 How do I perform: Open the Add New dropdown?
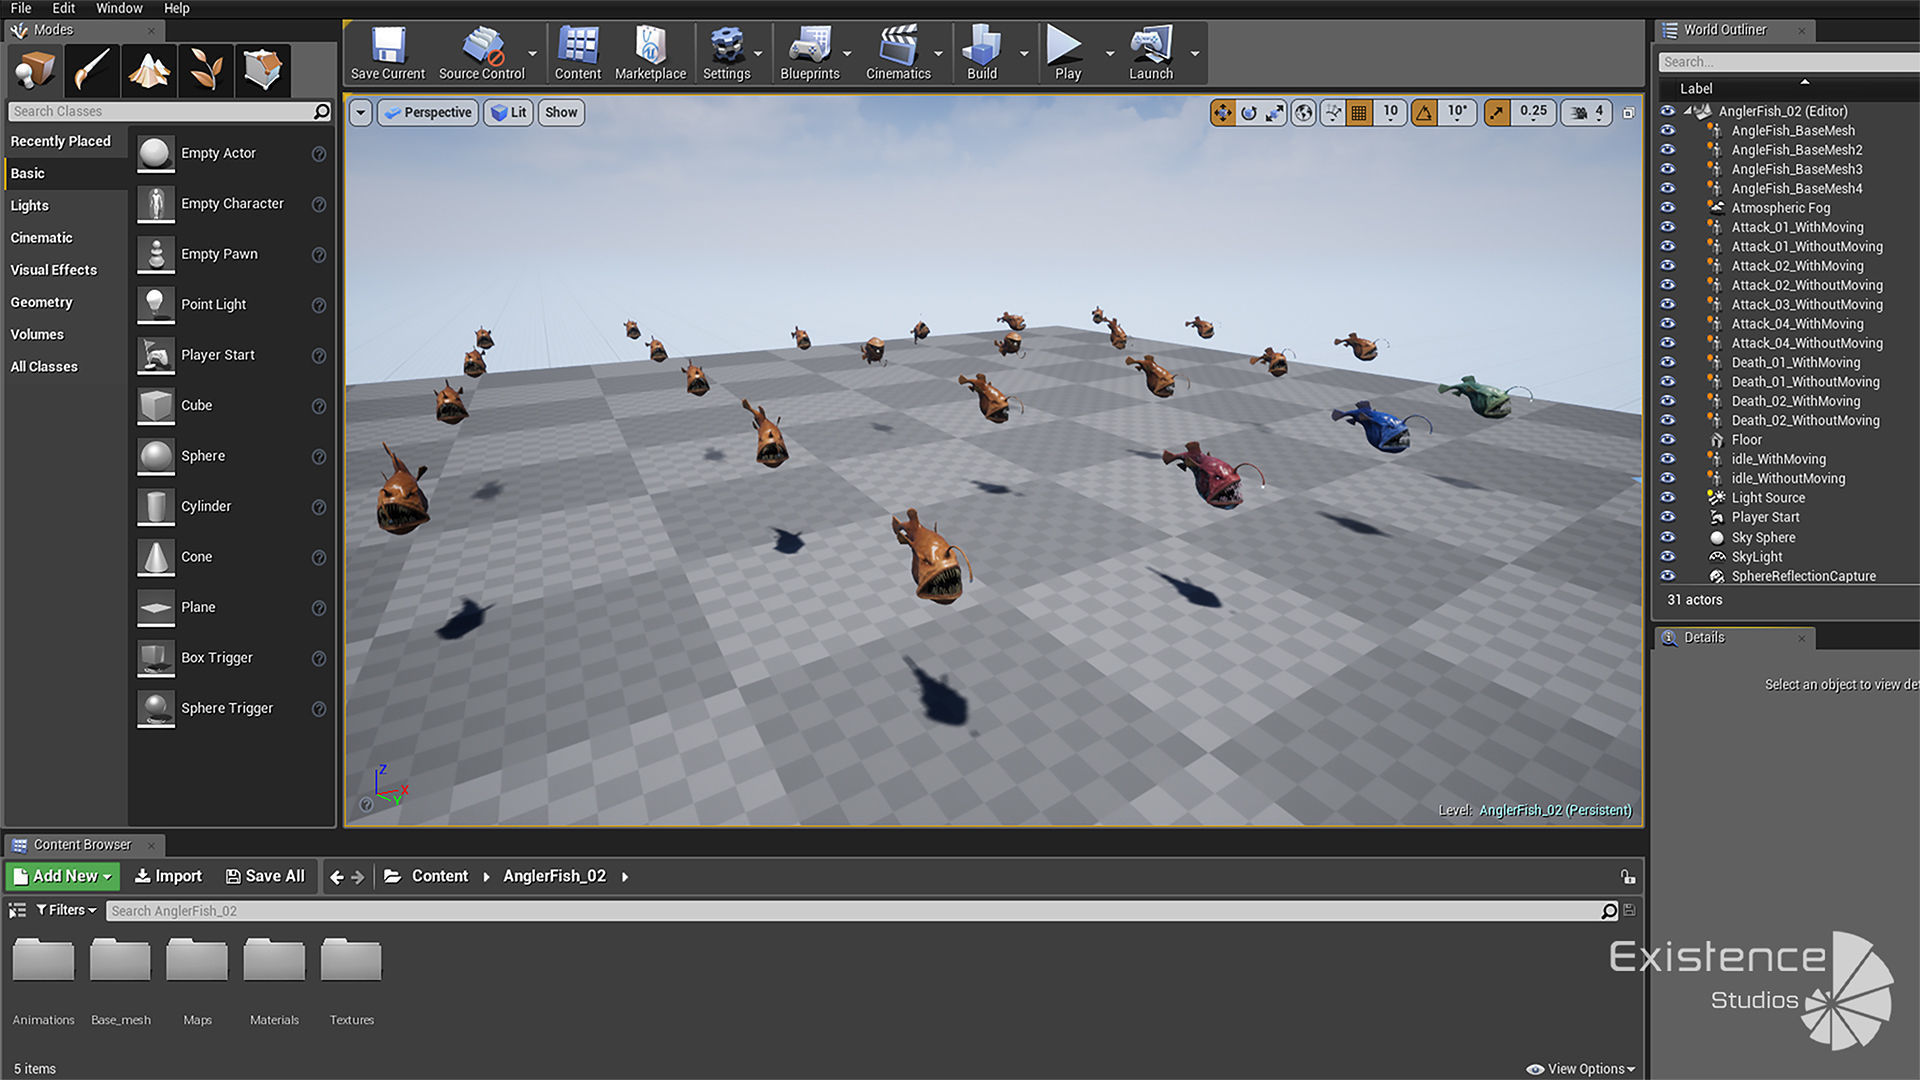click(x=62, y=876)
